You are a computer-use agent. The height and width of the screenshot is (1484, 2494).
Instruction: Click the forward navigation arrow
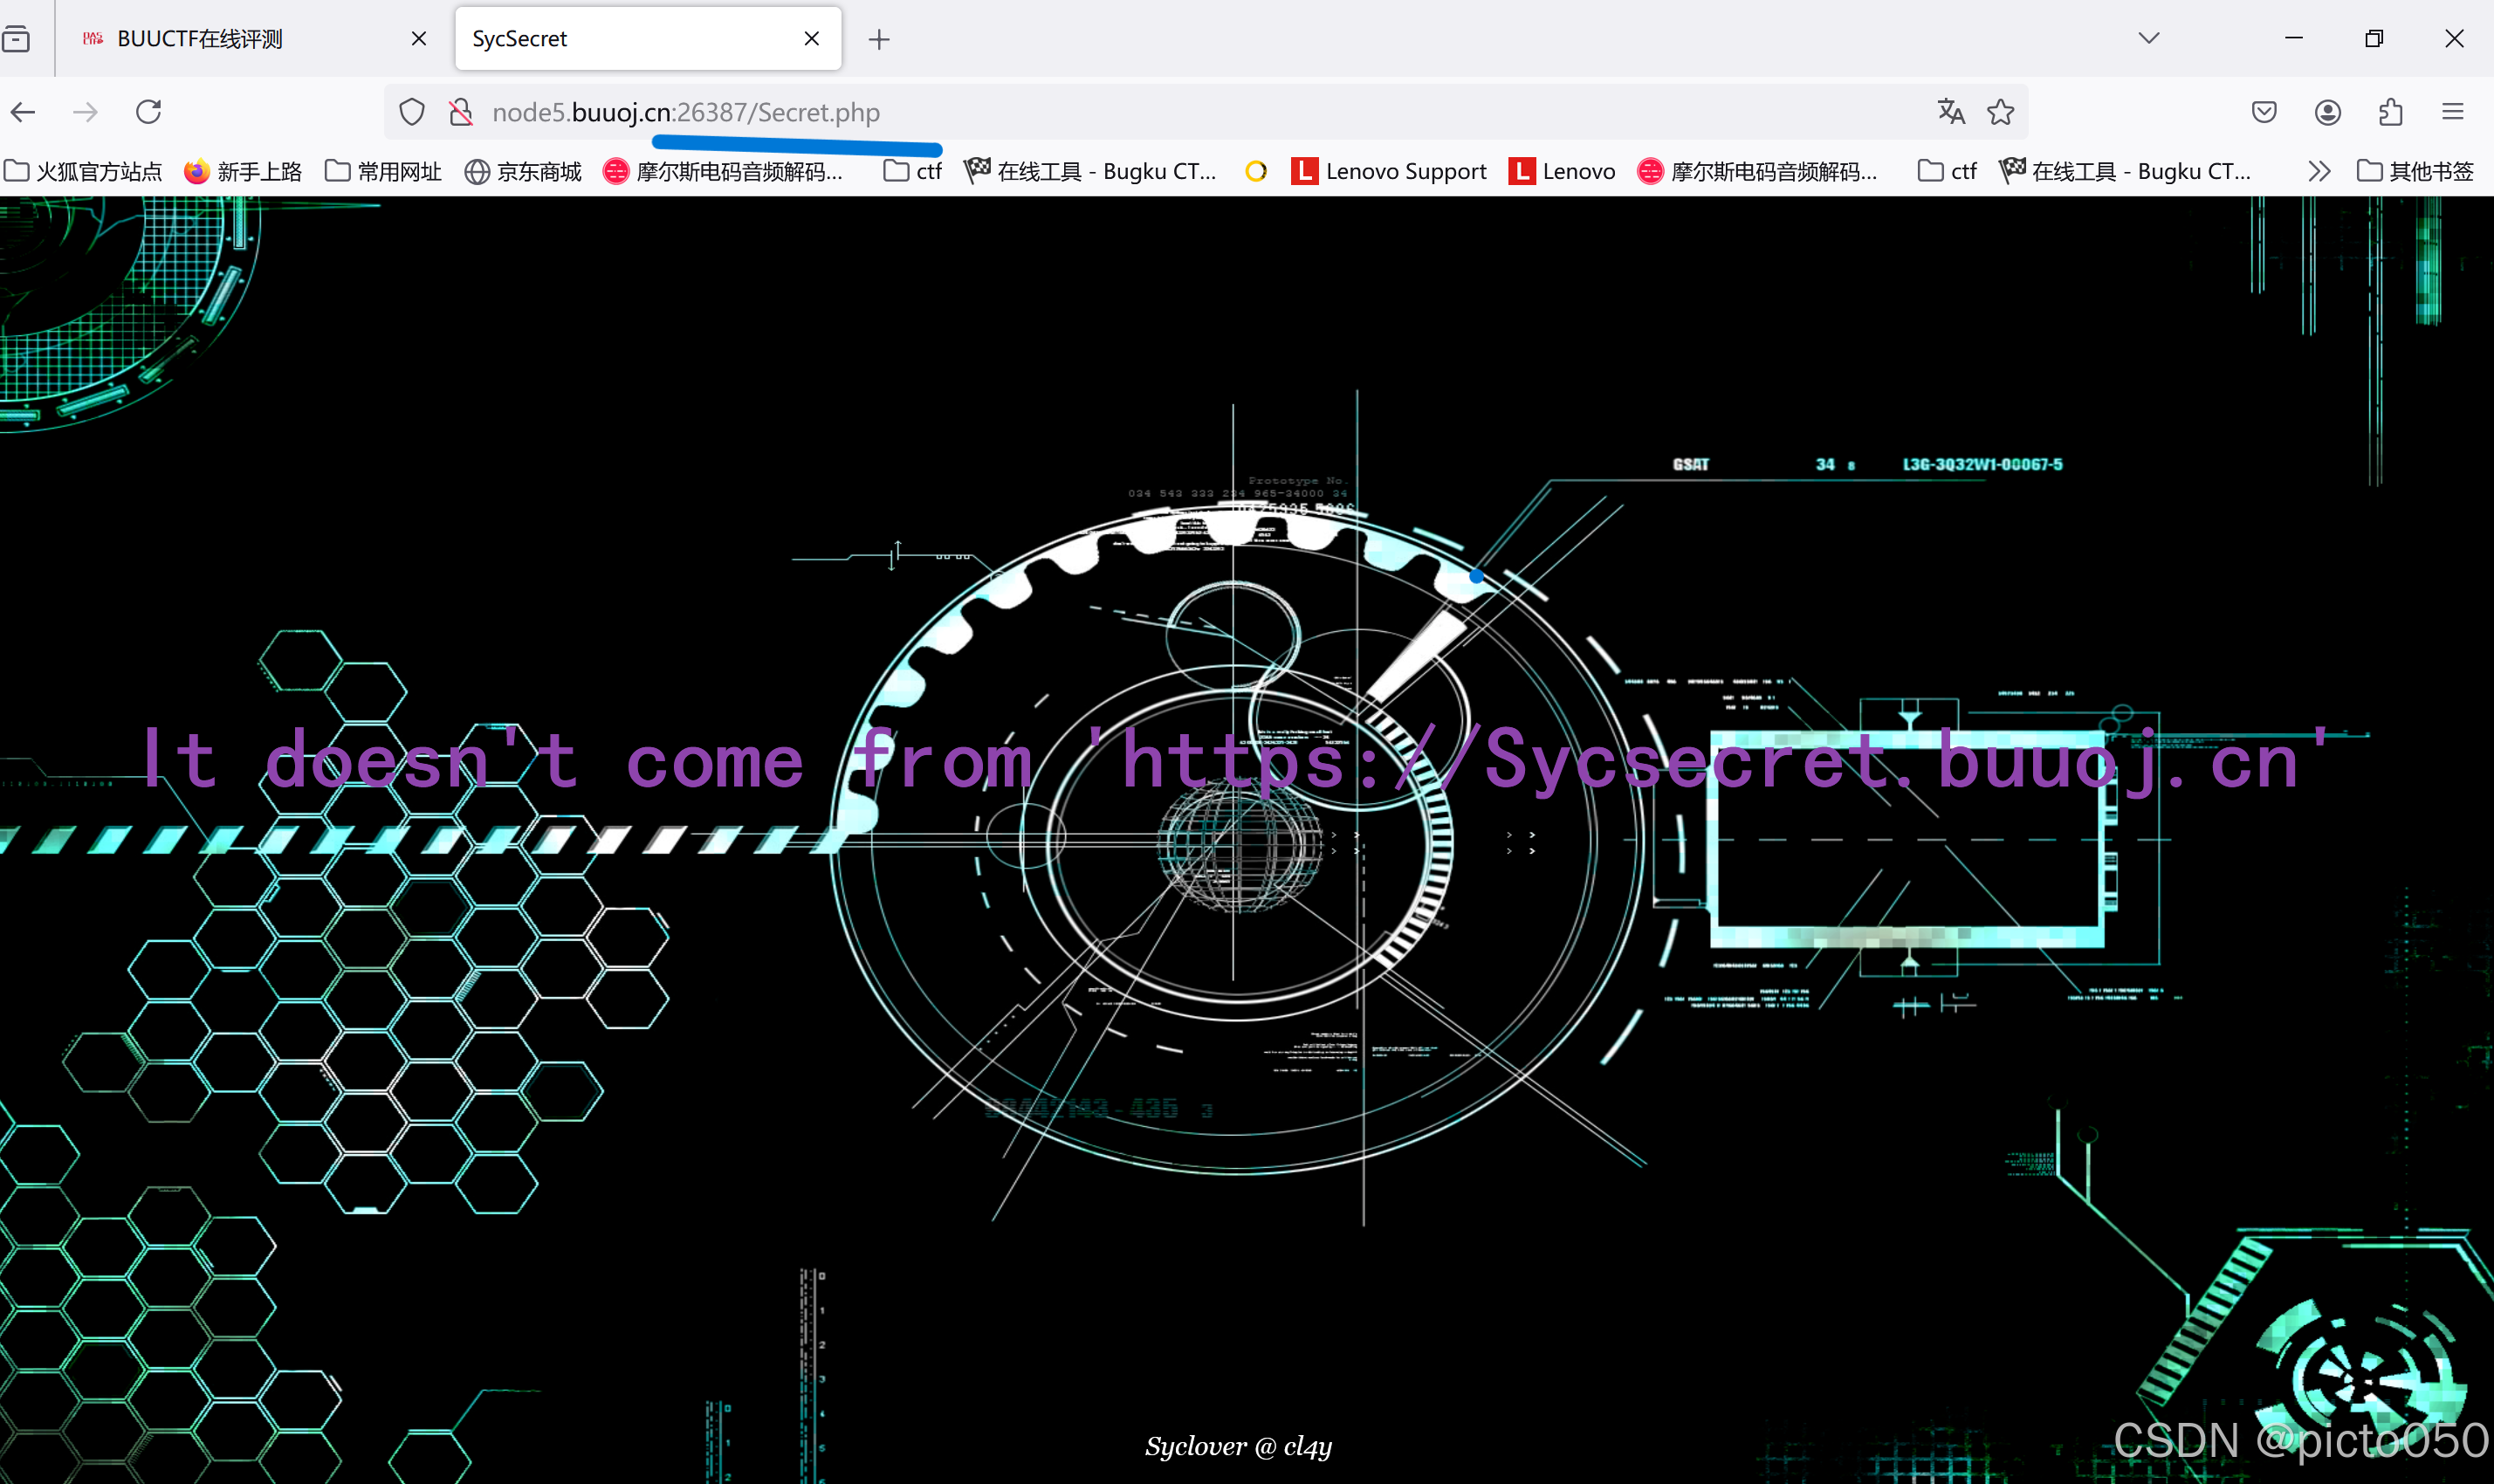85,111
